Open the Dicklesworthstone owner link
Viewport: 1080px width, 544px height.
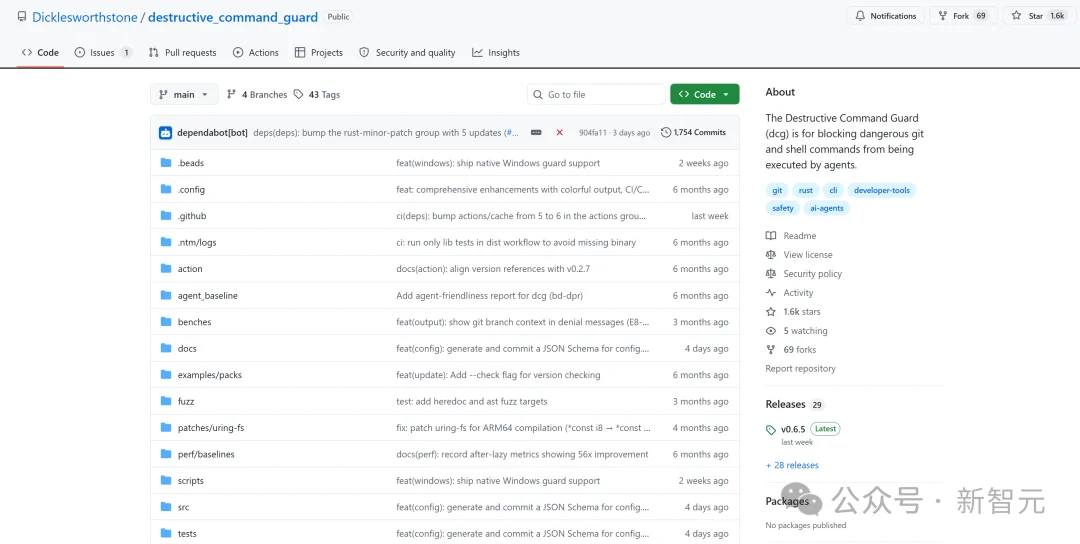pos(85,17)
